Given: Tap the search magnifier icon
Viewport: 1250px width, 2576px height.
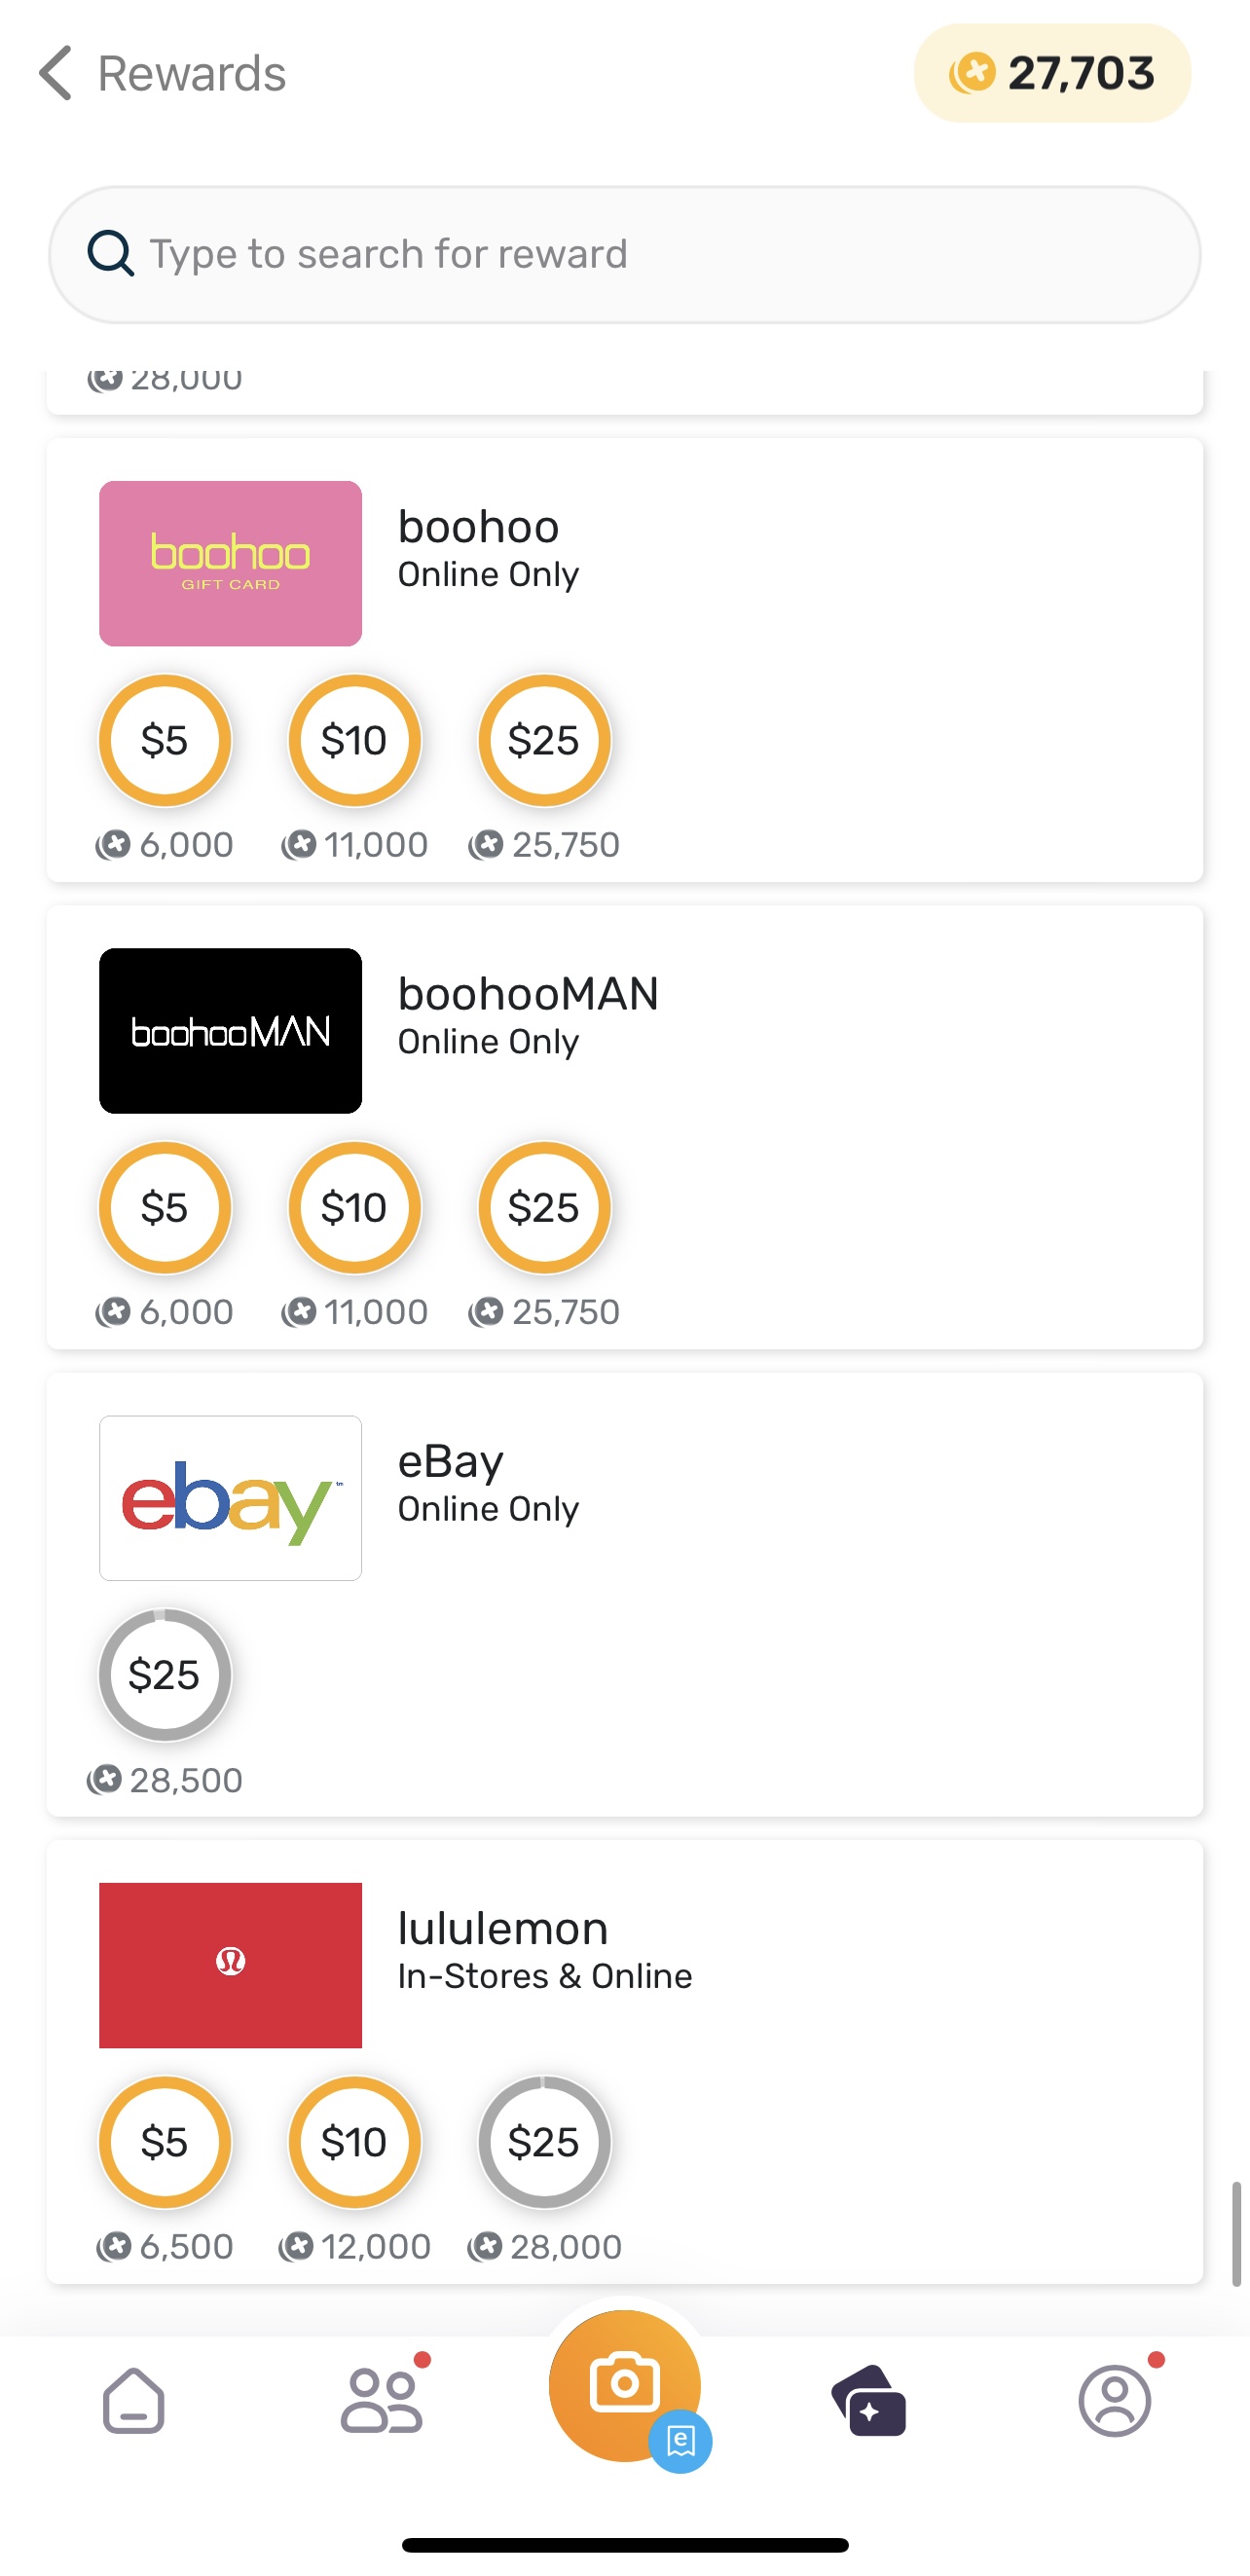Looking at the screenshot, I should (110, 253).
